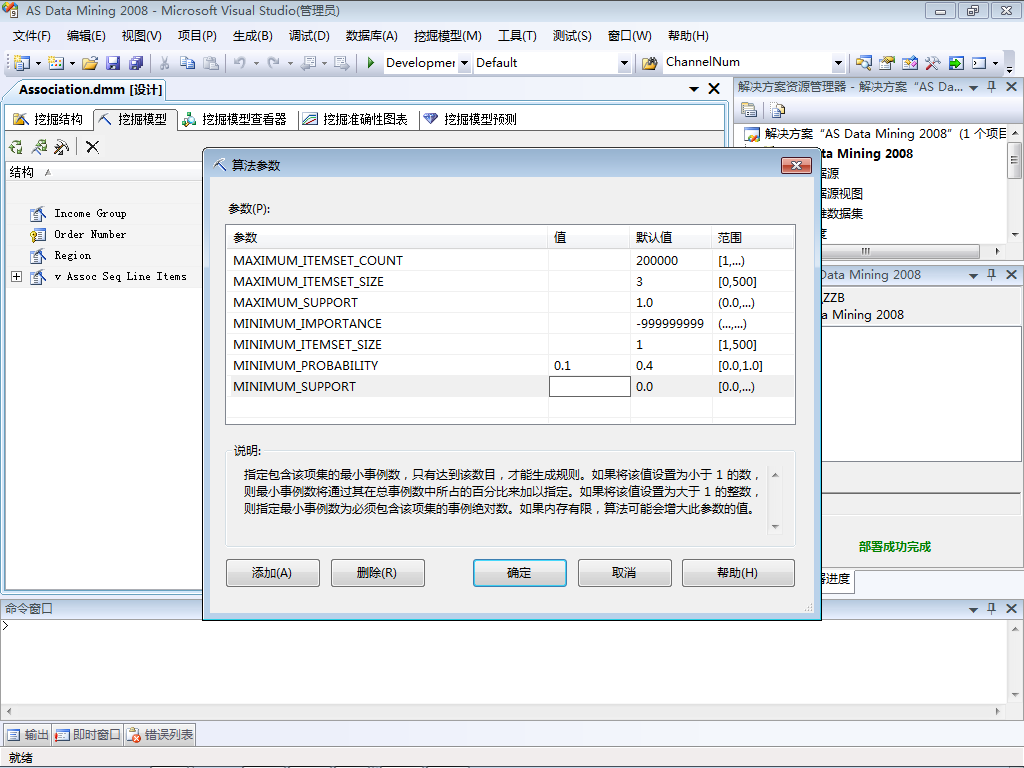Screen dimensions: 1024x768
Task: Click the Add New Item toolbar icon
Action: click(56, 63)
